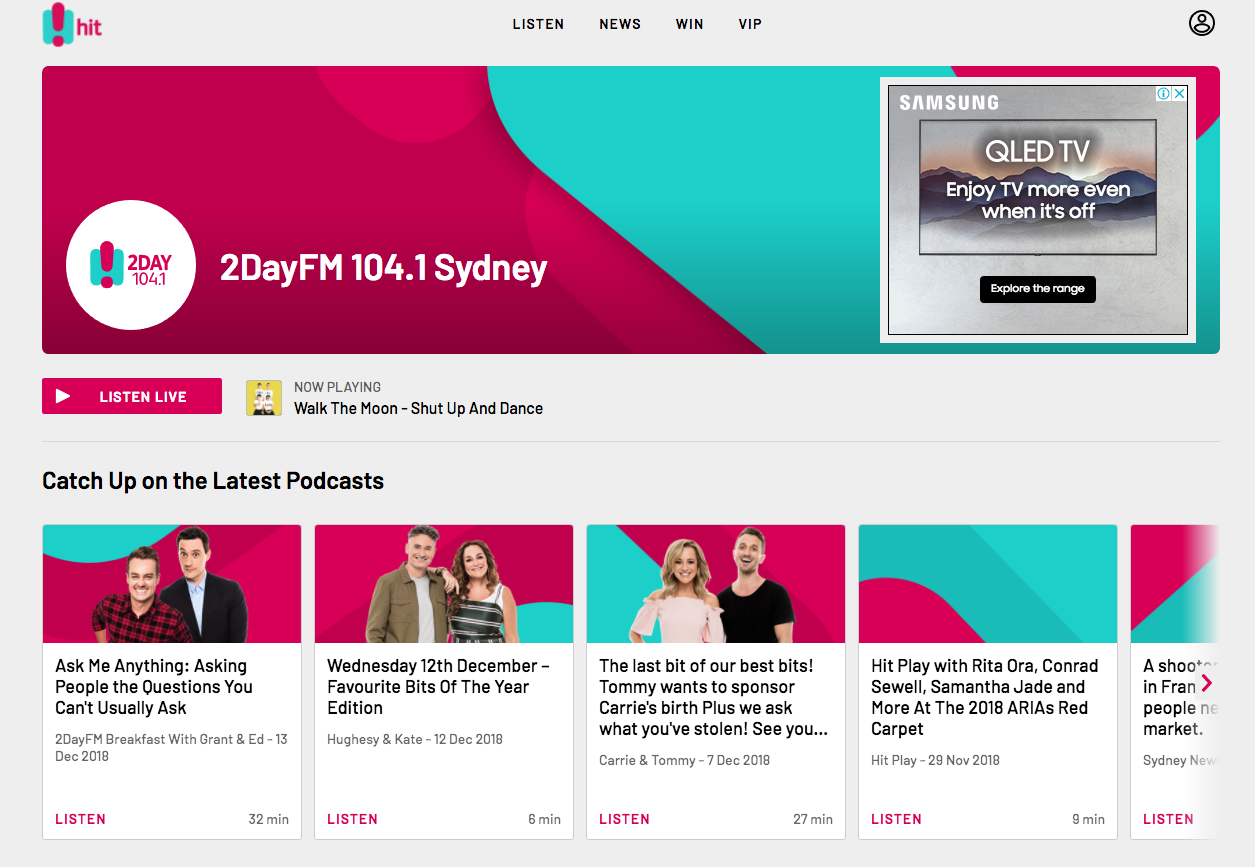Viewport: 1255px width, 867px height.
Task: Close the Samsung ad with X icon
Action: click(1180, 93)
